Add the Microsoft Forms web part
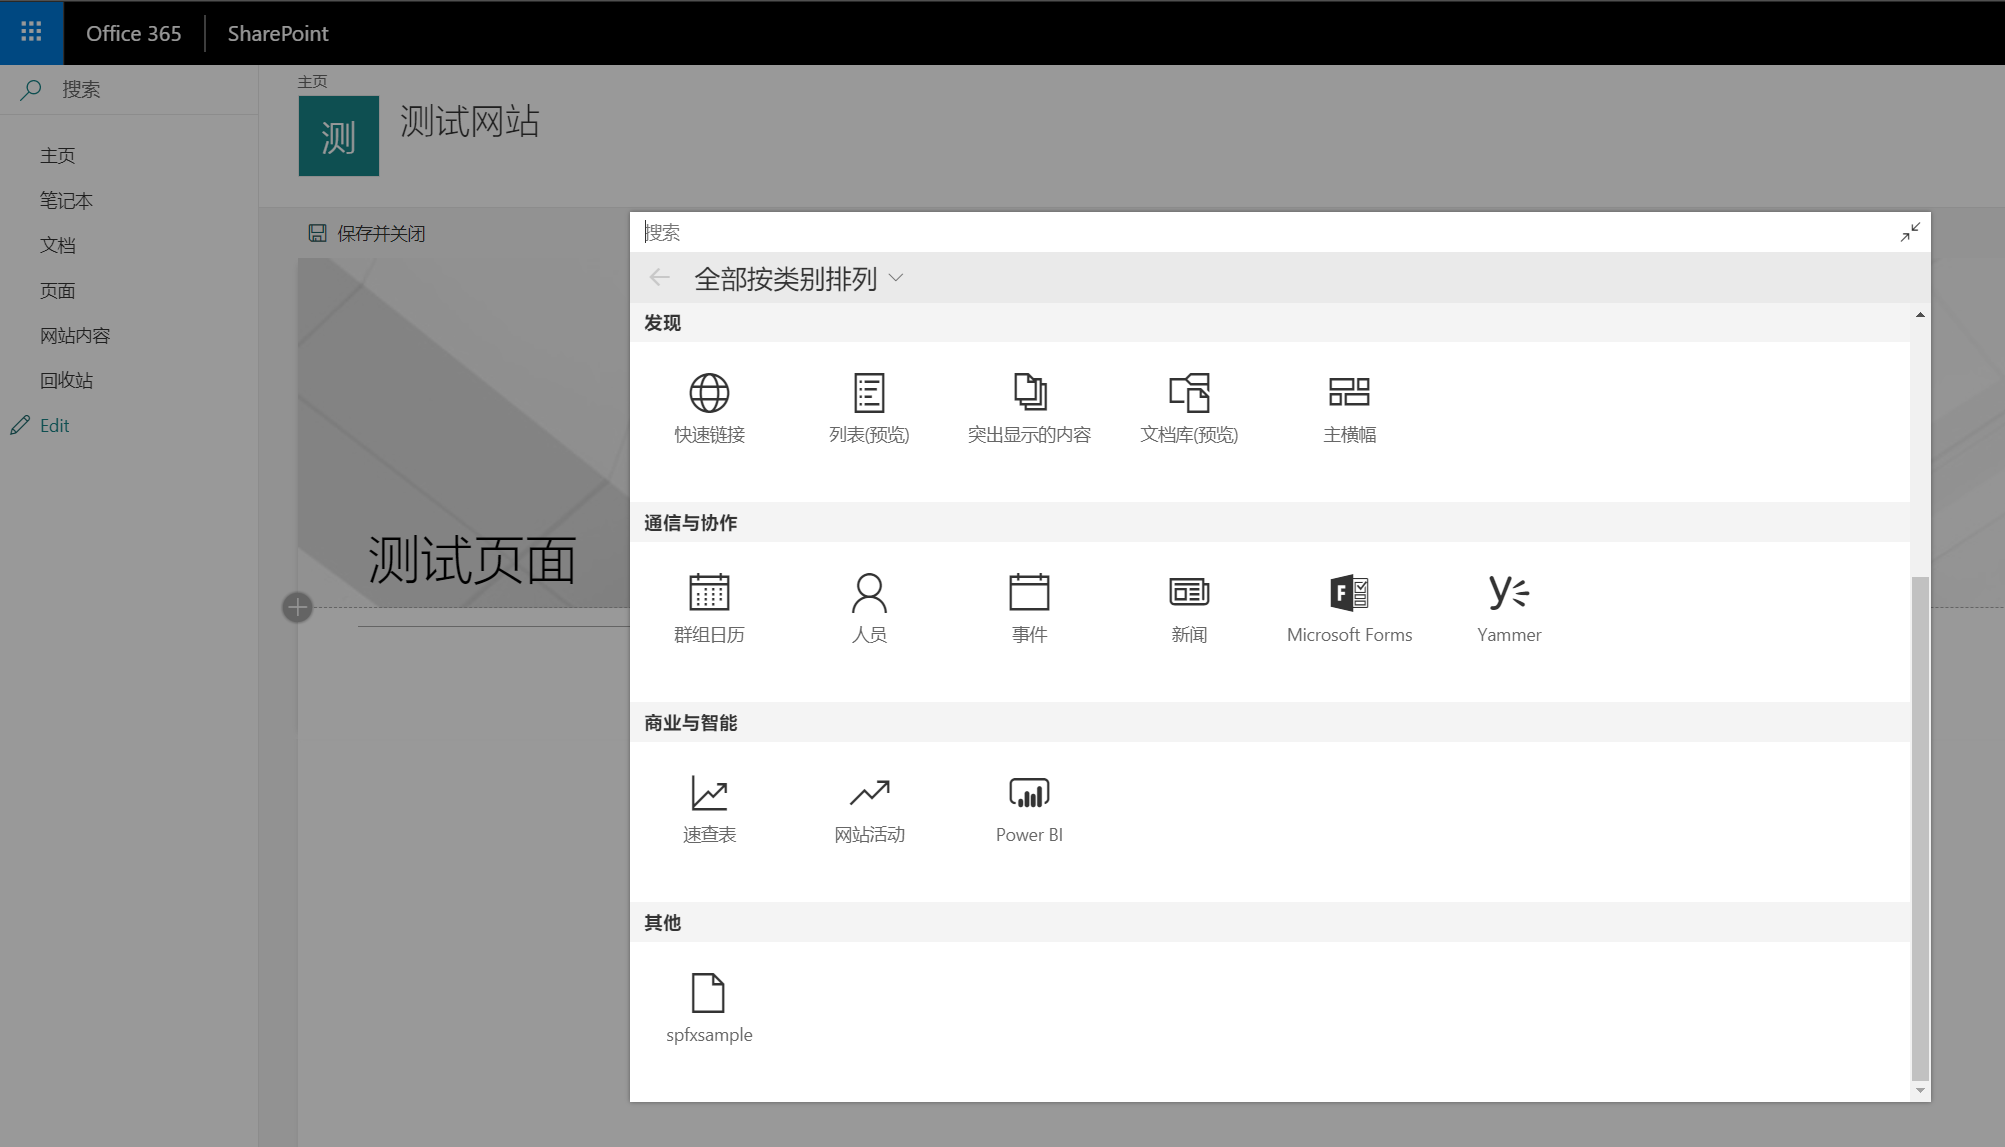Viewport: 2005px width, 1147px height. (1349, 607)
